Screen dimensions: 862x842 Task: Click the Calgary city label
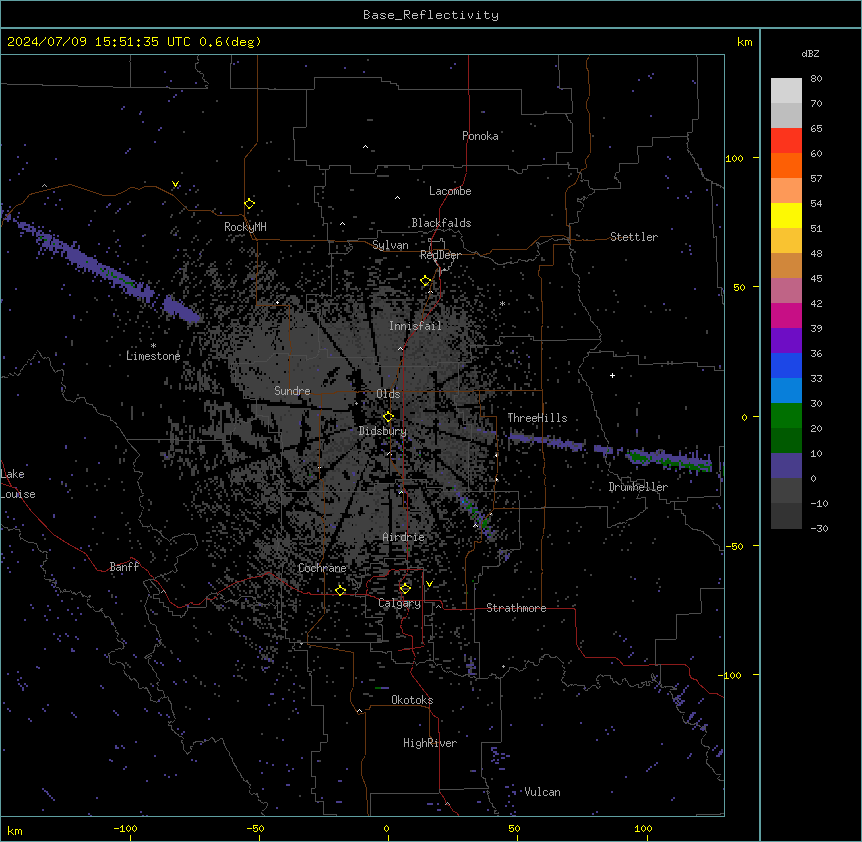400,603
